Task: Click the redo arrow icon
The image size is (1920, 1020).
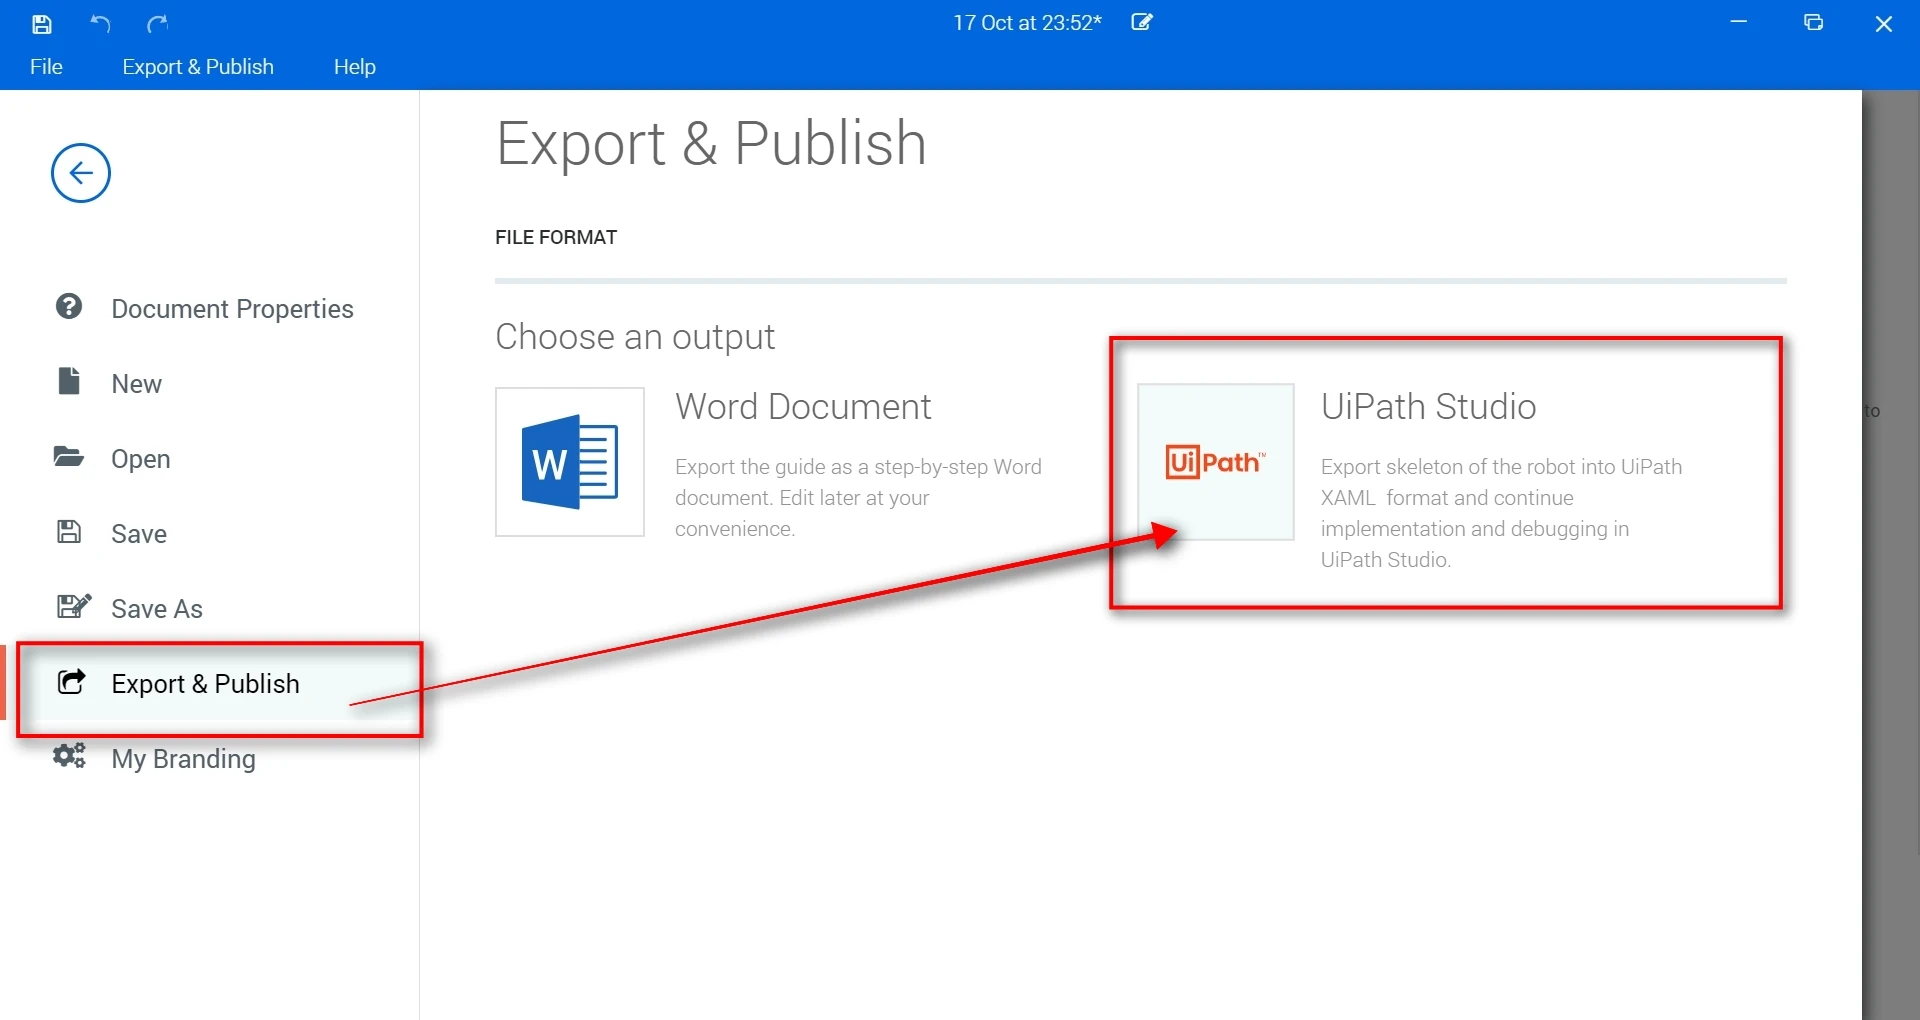Action: pyautogui.click(x=158, y=24)
